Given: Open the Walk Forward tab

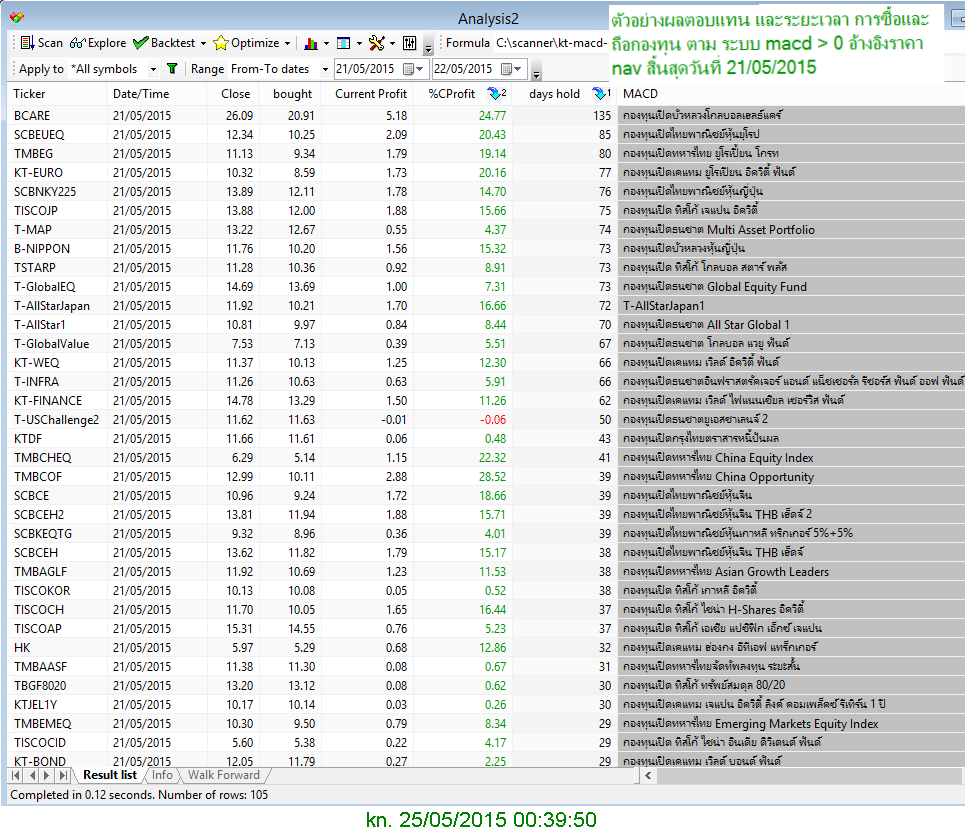Looking at the screenshot, I should click(224, 775).
